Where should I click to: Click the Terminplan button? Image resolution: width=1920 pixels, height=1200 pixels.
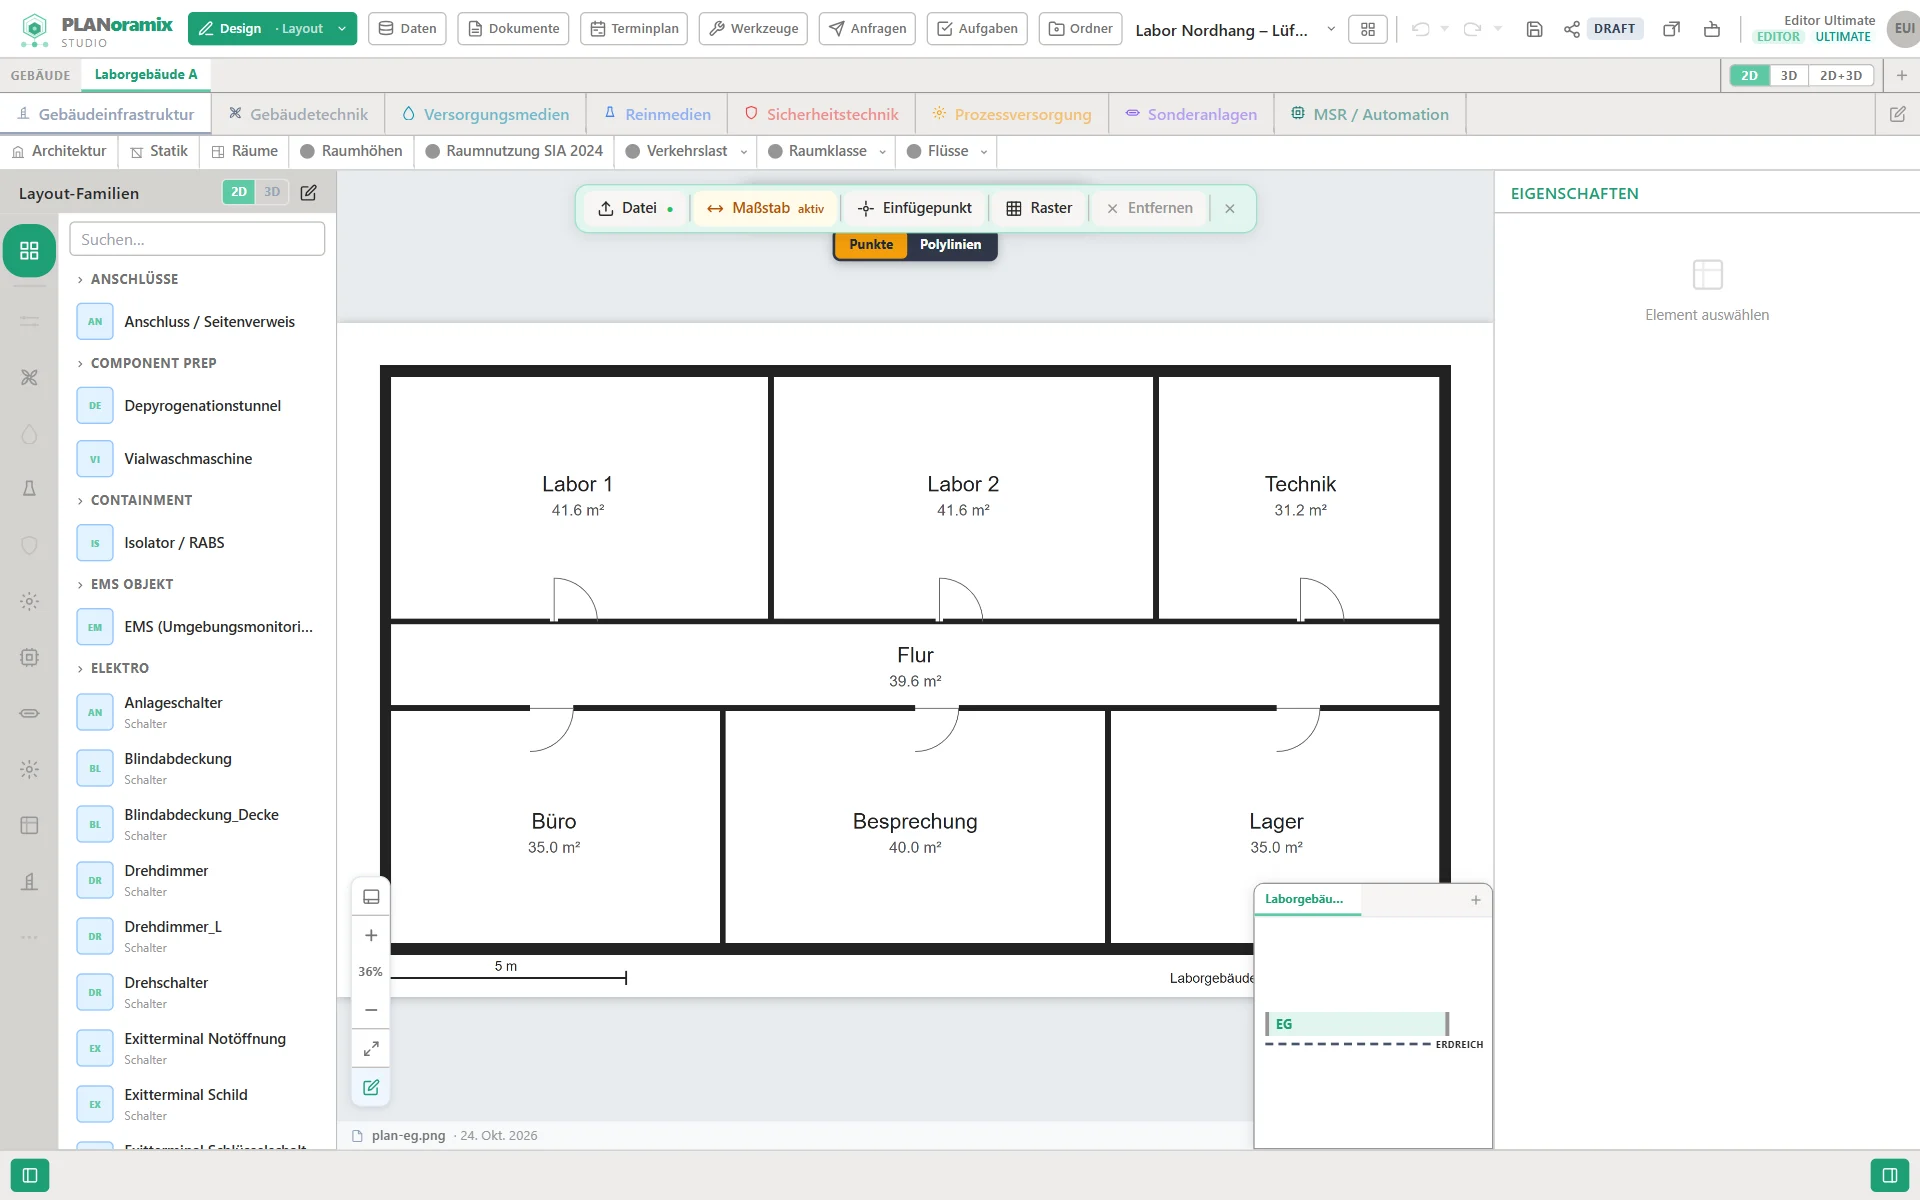[x=634, y=29]
